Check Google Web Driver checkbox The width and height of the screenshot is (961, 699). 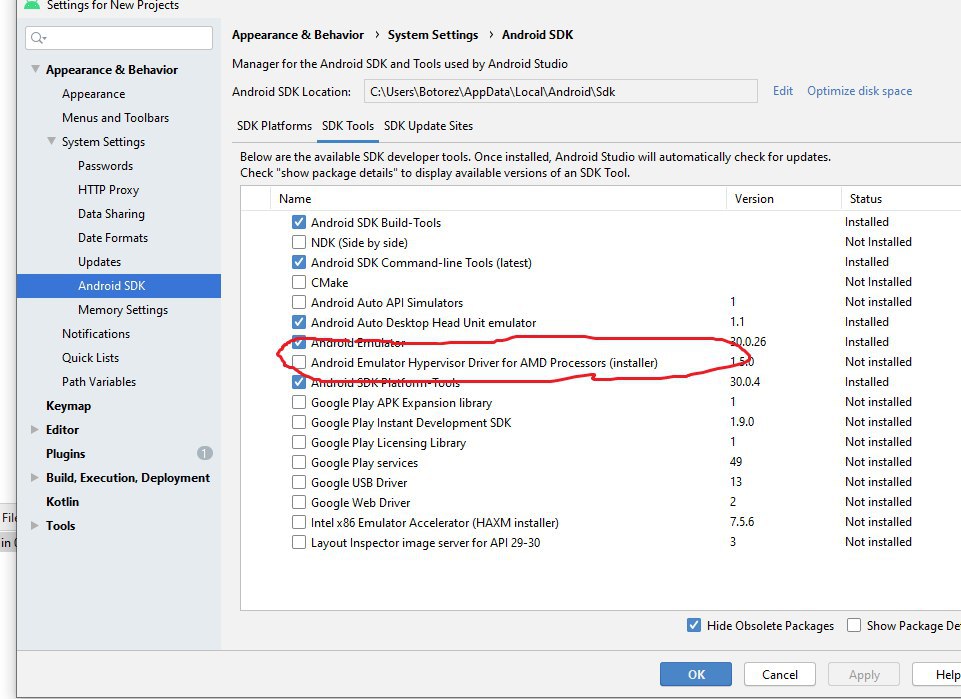pyautogui.click(x=298, y=502)
